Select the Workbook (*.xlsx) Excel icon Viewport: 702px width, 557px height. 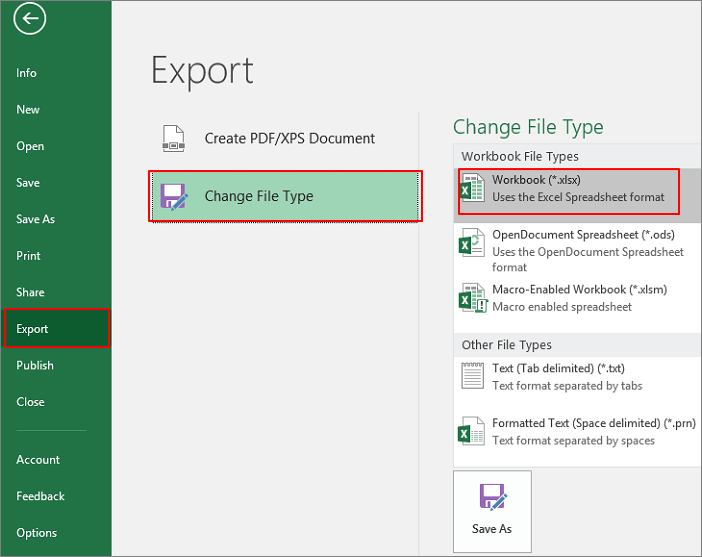pyautogui.click(x=472, y=189)
